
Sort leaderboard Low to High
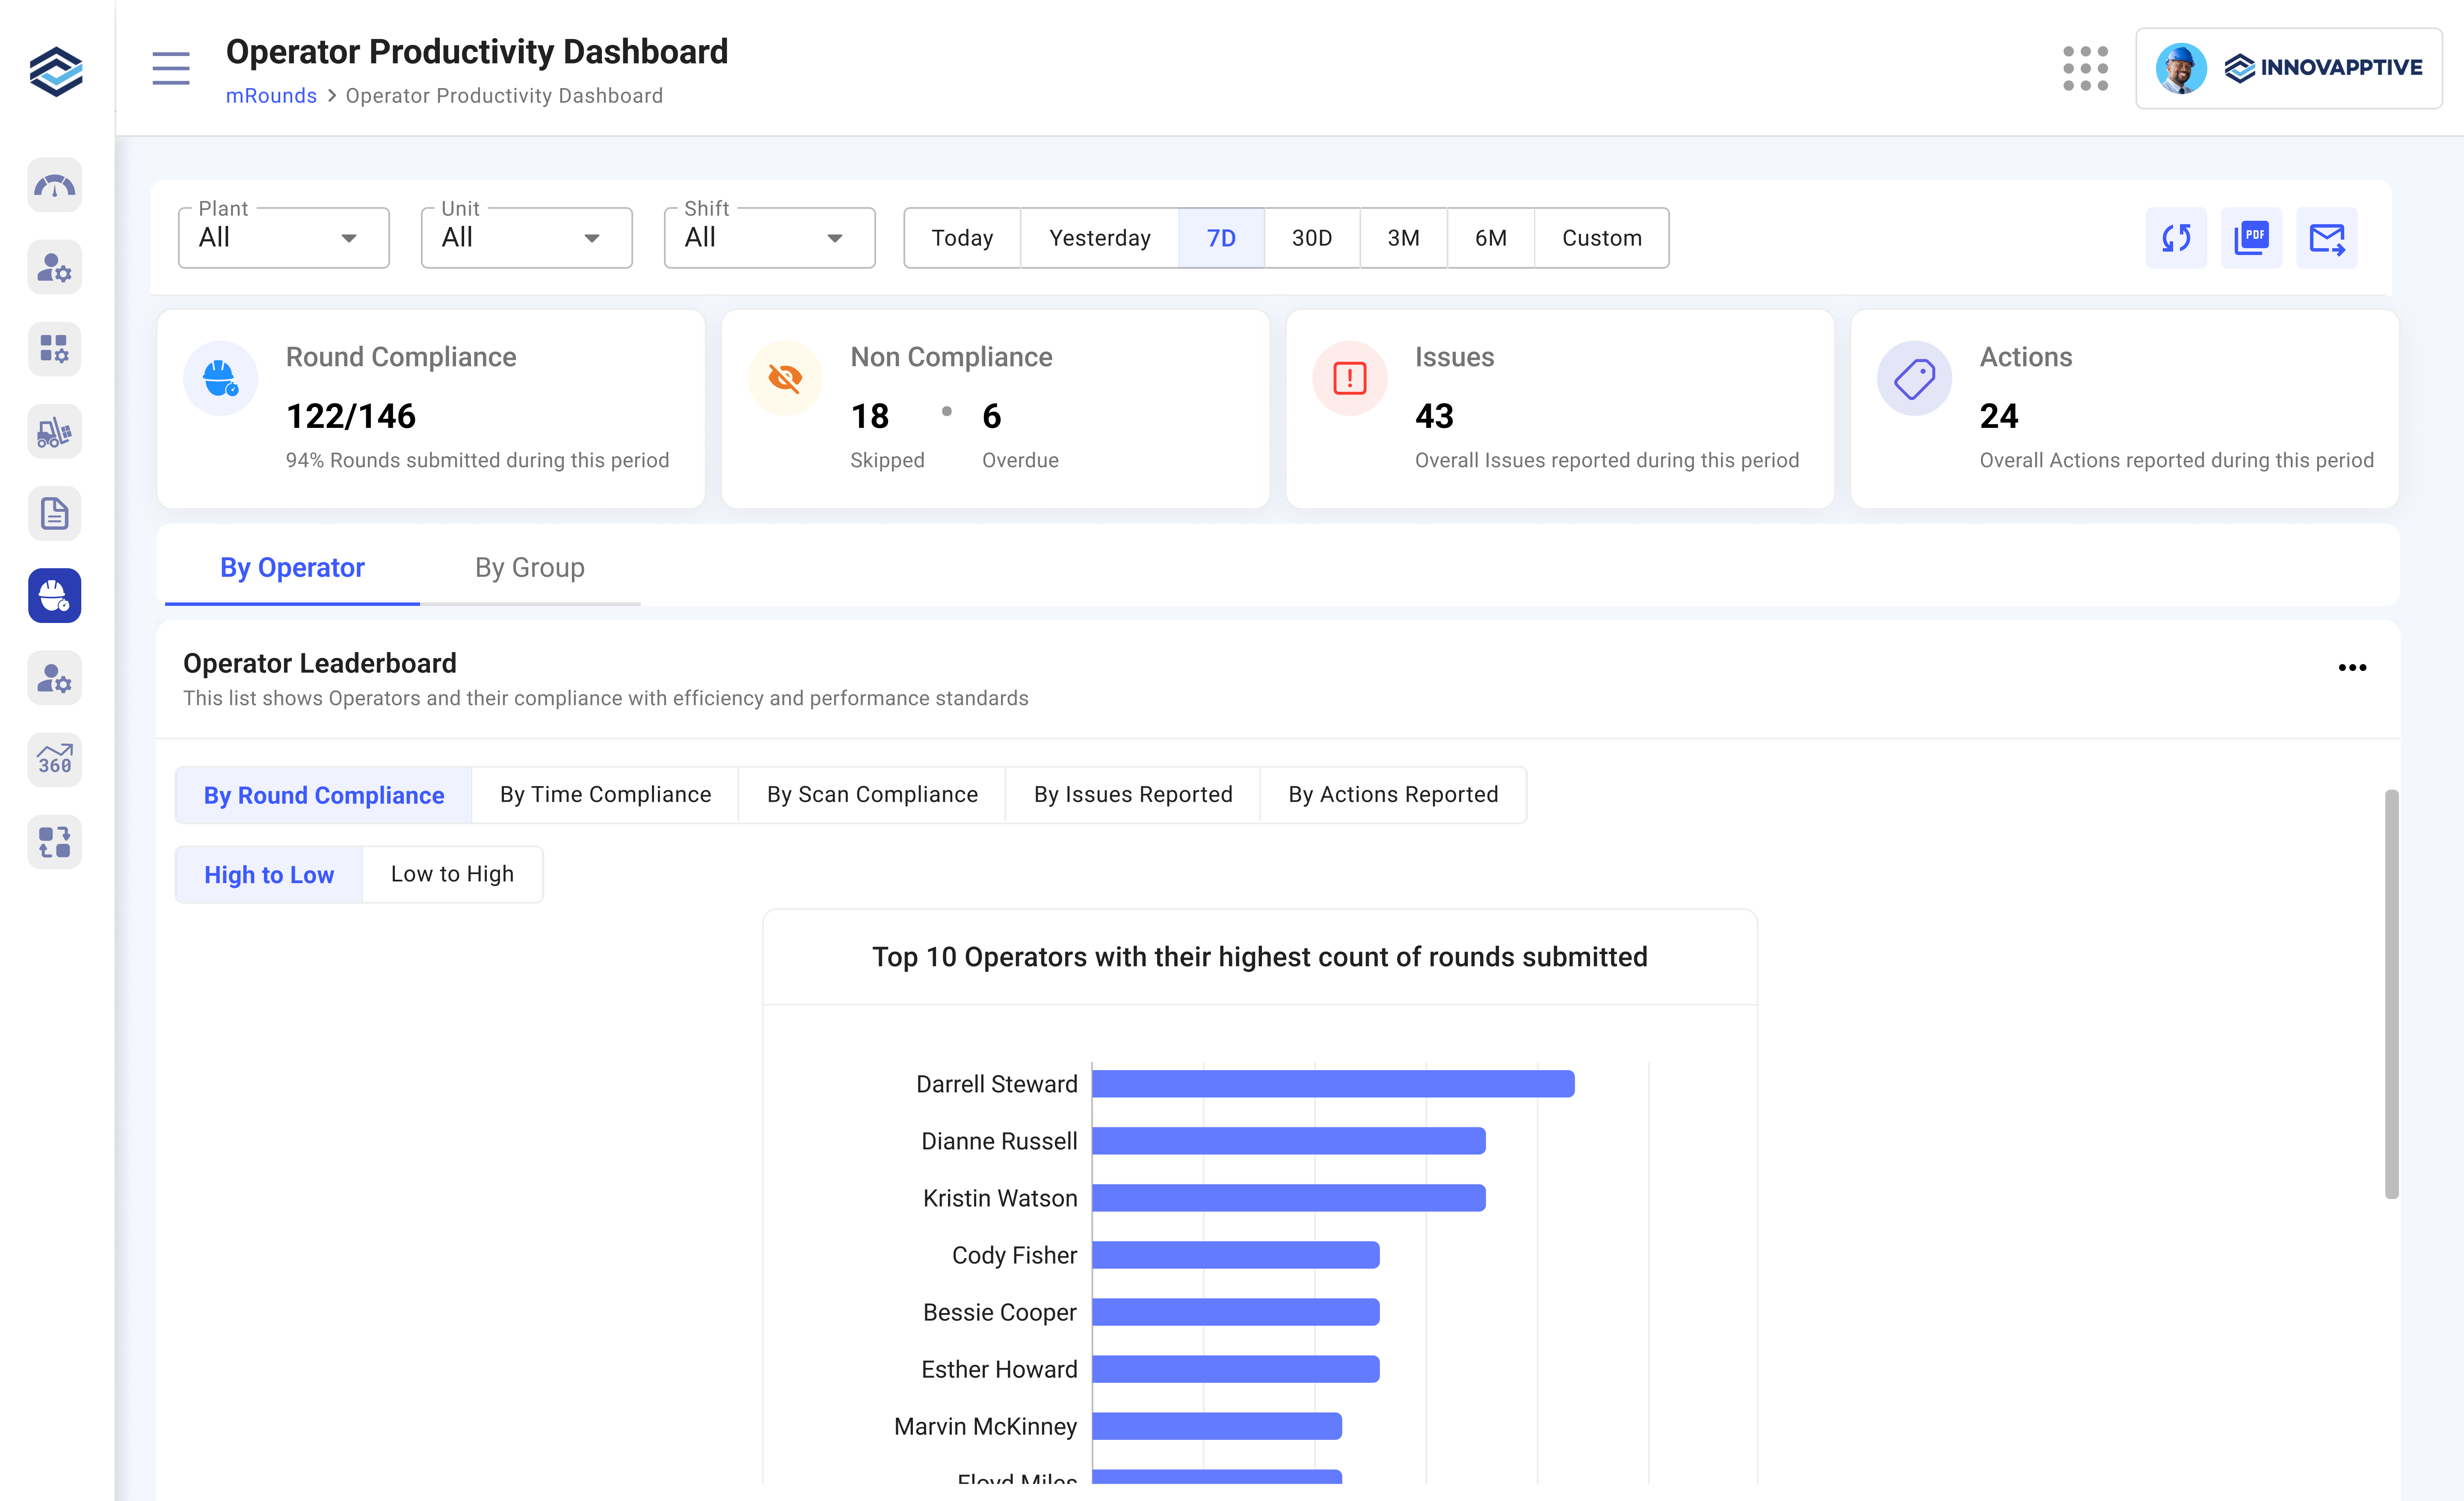click(452, 875)
